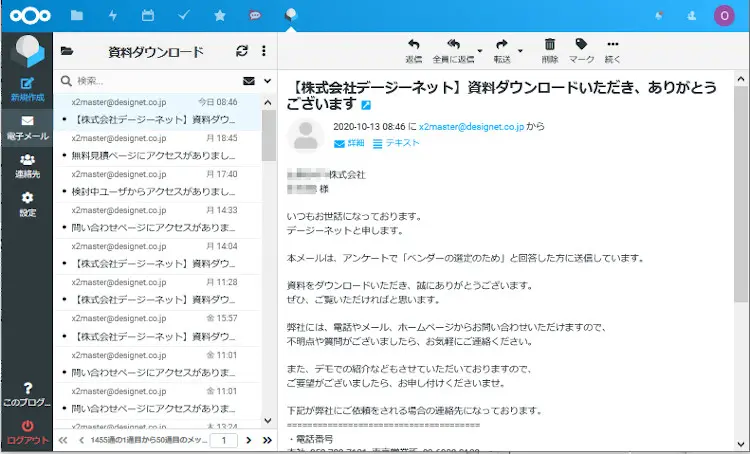Viewport: 750px width, 454px height.
Task: Expand the reply-all dropdown arrow
Action: (x=480, y=51)
